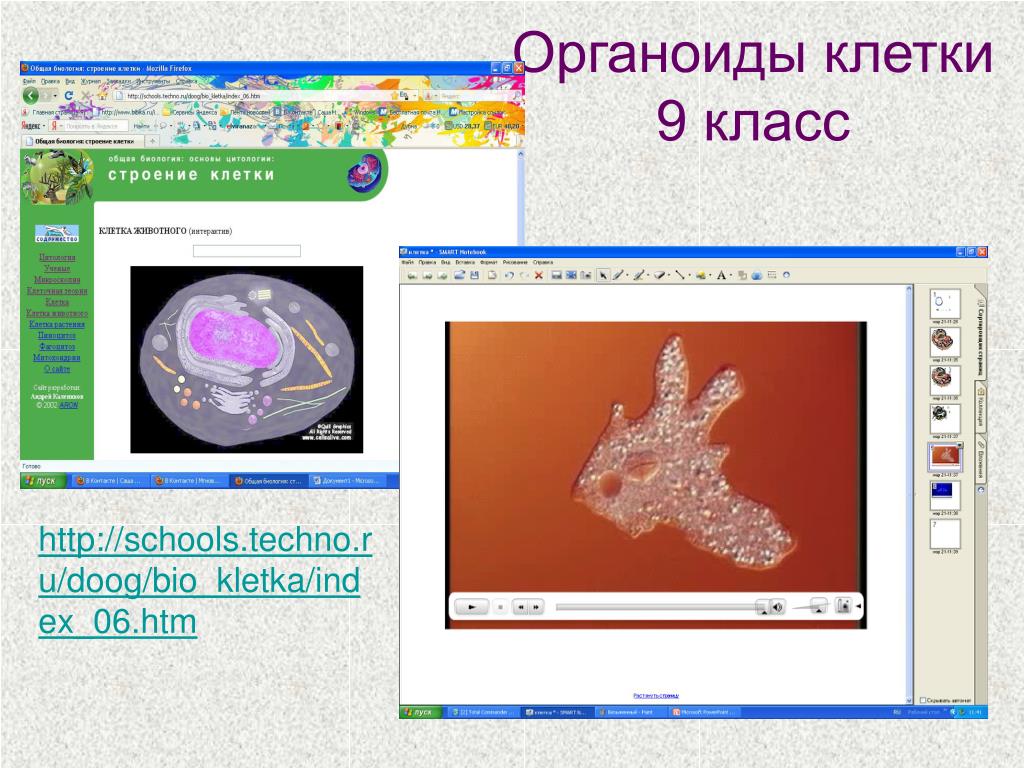Image resolution: width=1024 pixels, height=768 pixels.
Task: Select the Shapes tool in SMART Notebook
Action: [x=701, y=275]
